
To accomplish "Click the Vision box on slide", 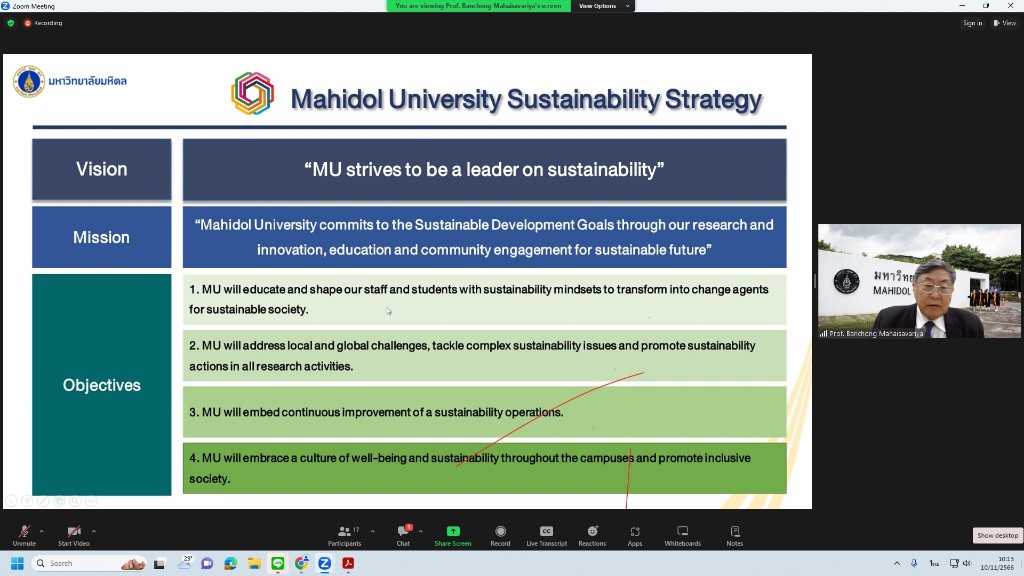I will [x=102, y=169].
